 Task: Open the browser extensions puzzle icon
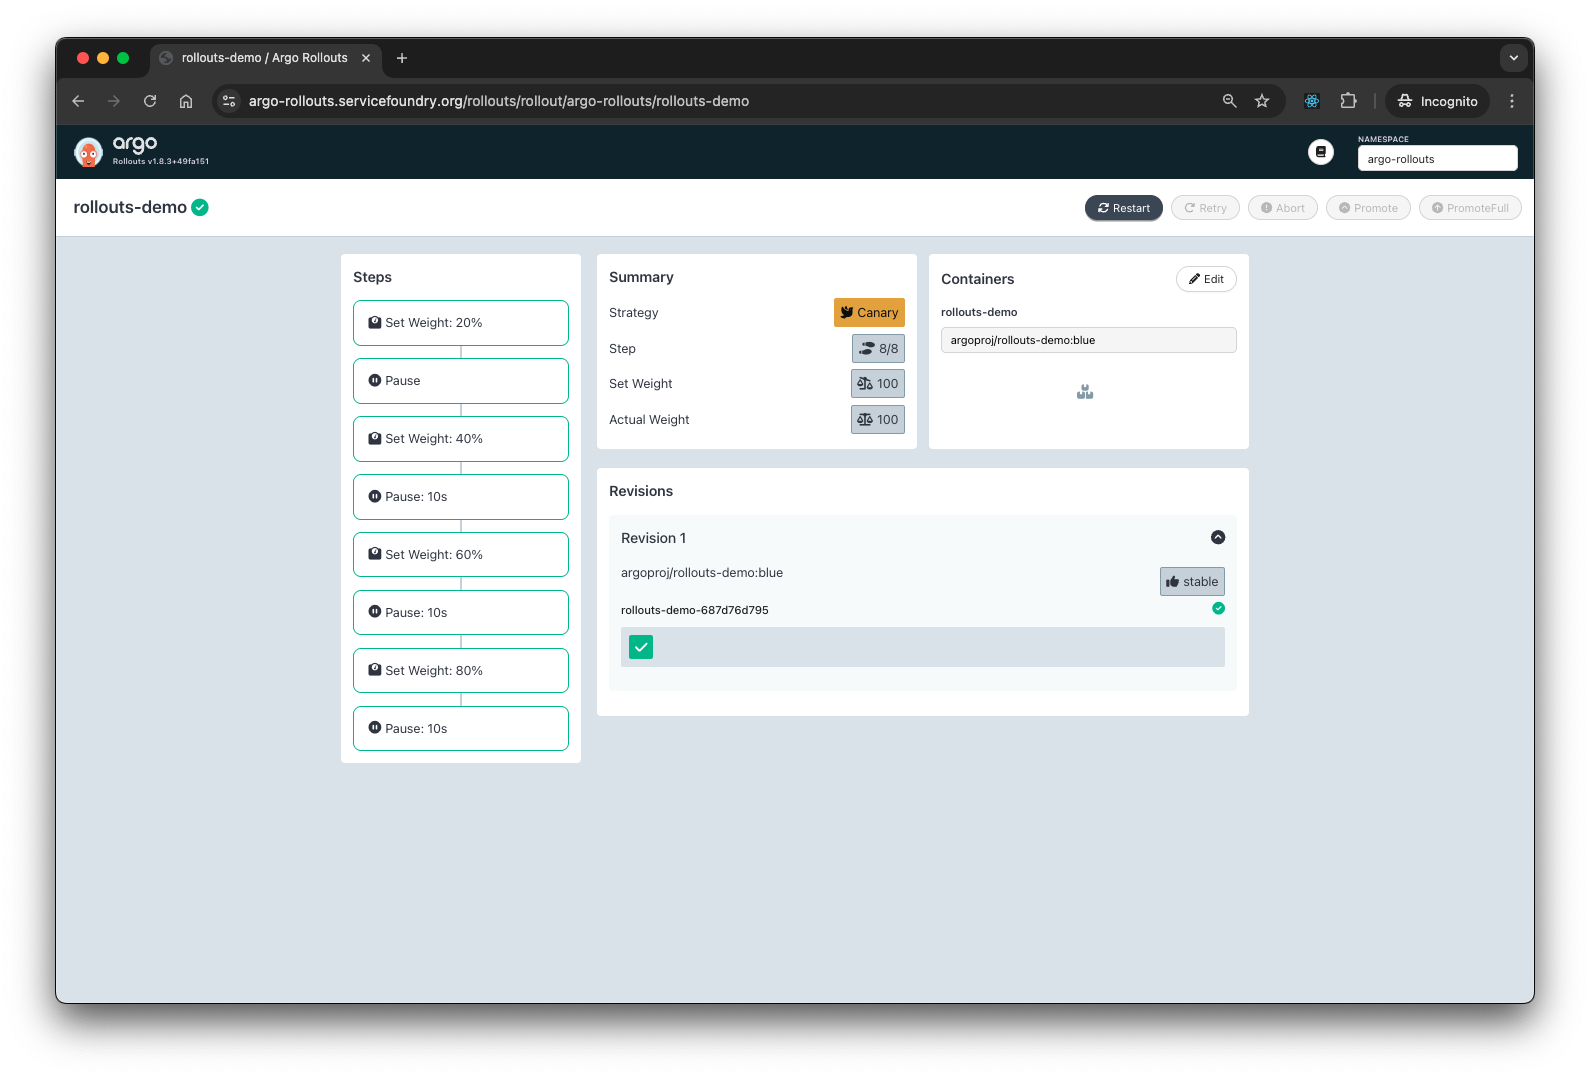point(1348,101)
